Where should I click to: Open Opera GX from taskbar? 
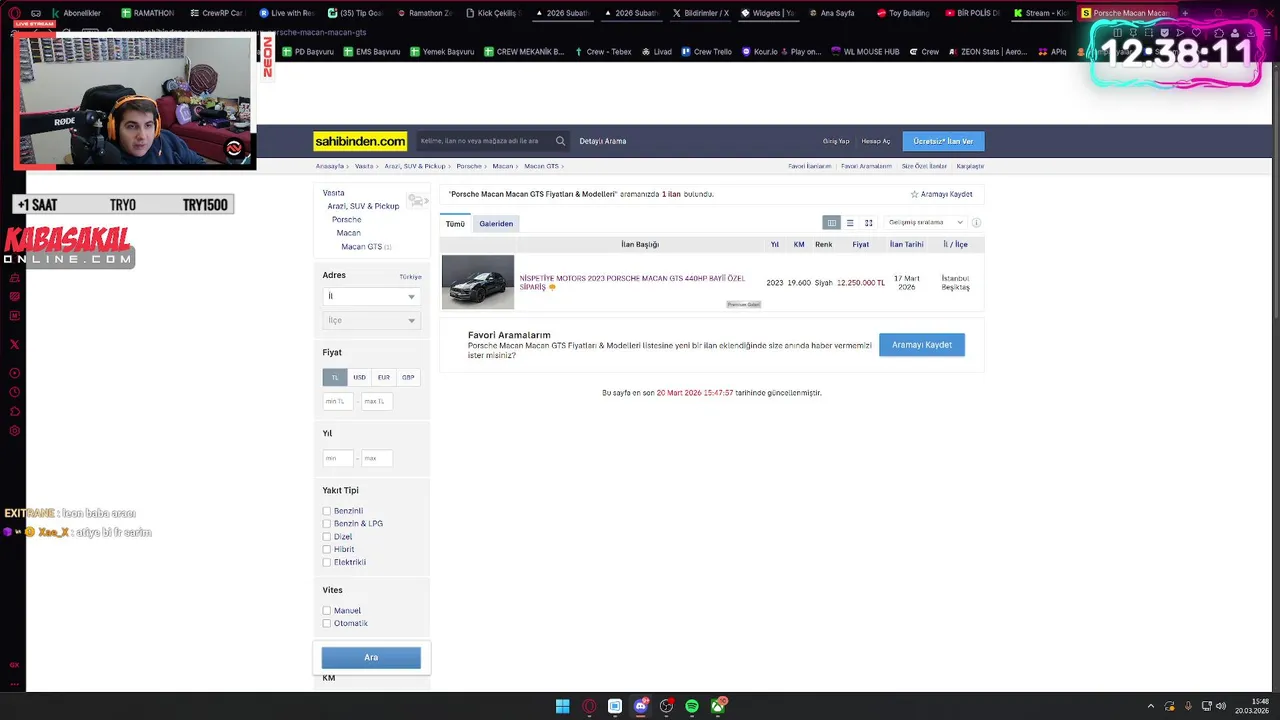pyautogui.click(x=589, y=706)
